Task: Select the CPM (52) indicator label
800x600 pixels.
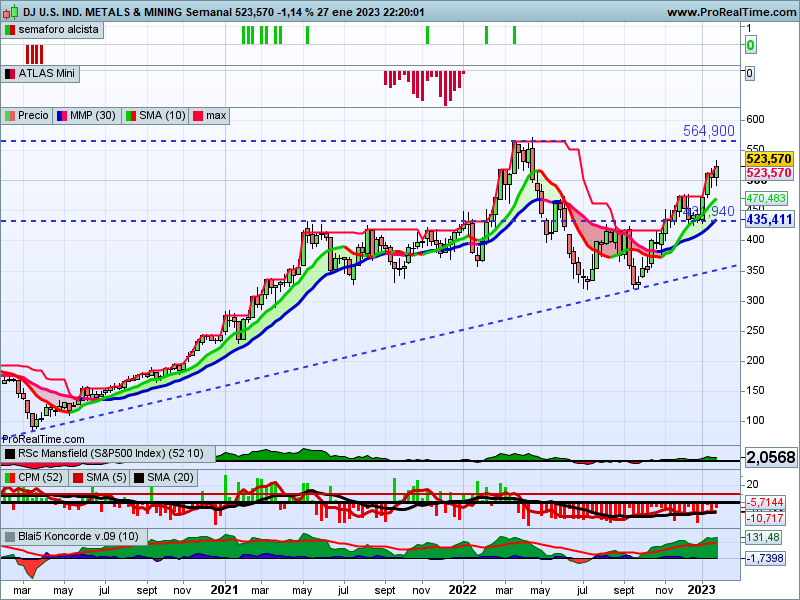Action: (40, 478)
